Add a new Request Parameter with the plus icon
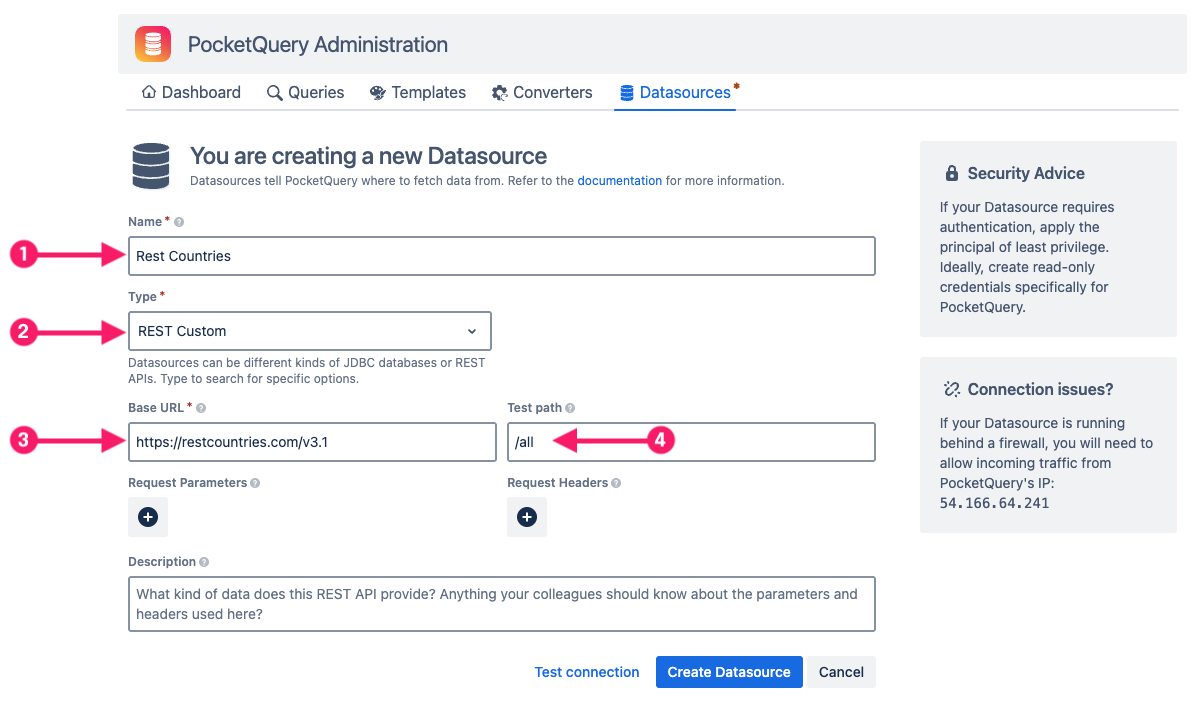 coord(147,517)
